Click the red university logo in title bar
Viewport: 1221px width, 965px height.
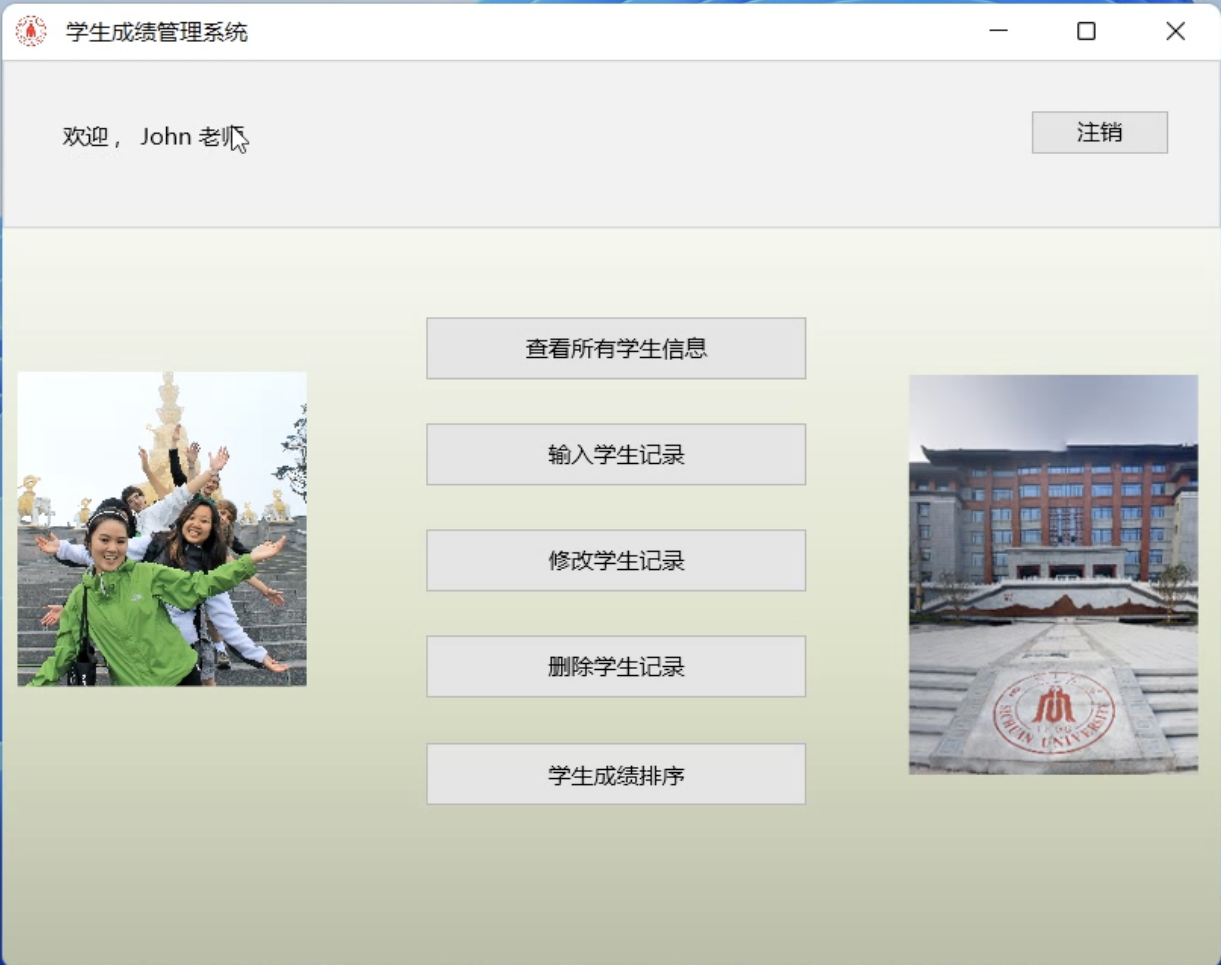31,31
